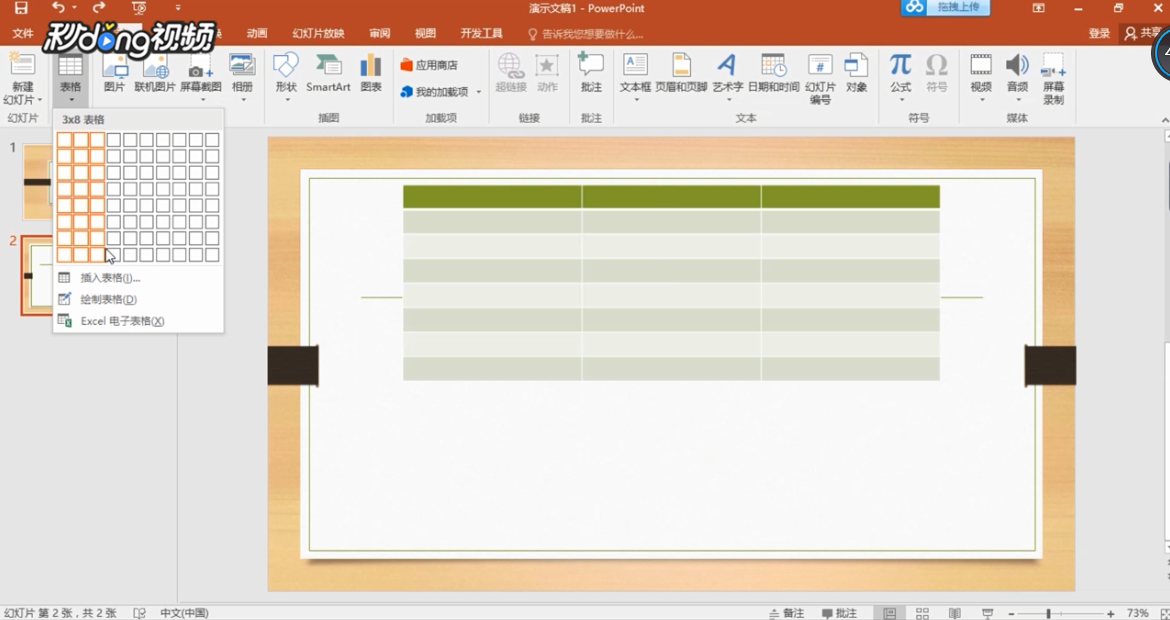
Task: Toggle Comments (批注) pane in status bar
Action: [839, 613]
